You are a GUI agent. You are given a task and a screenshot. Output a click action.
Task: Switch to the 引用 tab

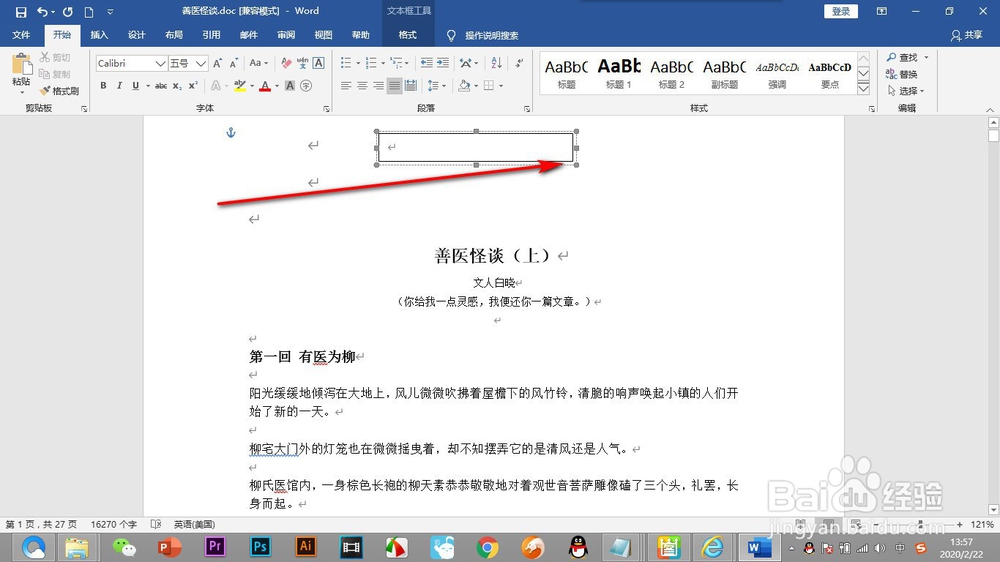tap(211, 35)
